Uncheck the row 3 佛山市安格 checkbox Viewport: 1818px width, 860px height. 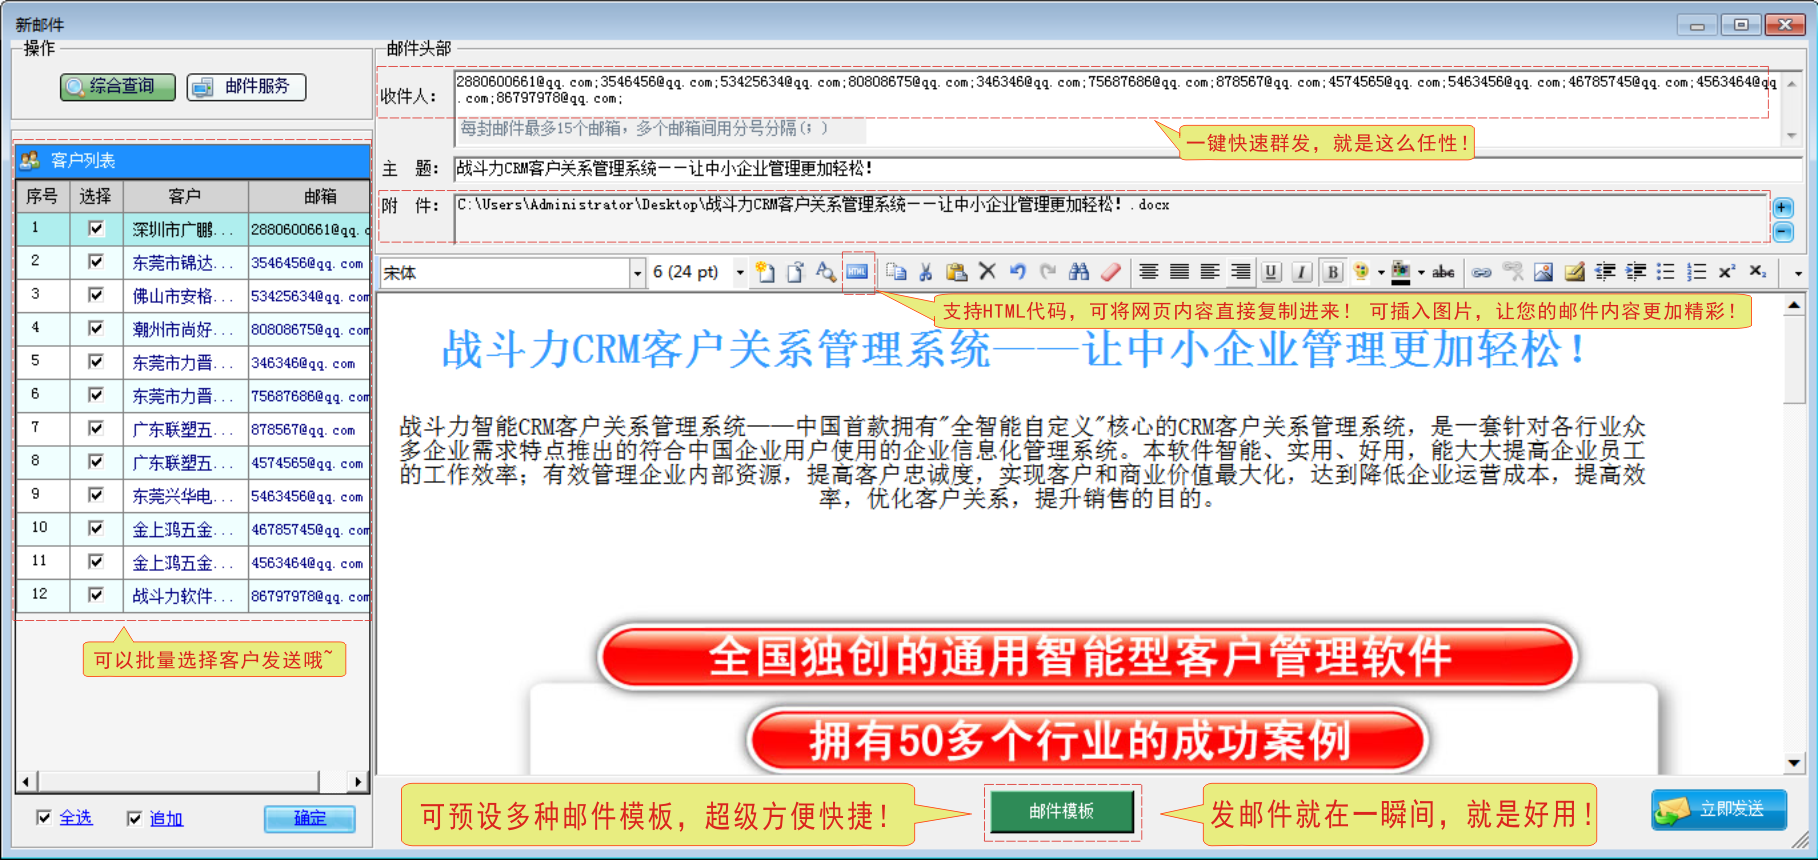(x=96, y=295)
